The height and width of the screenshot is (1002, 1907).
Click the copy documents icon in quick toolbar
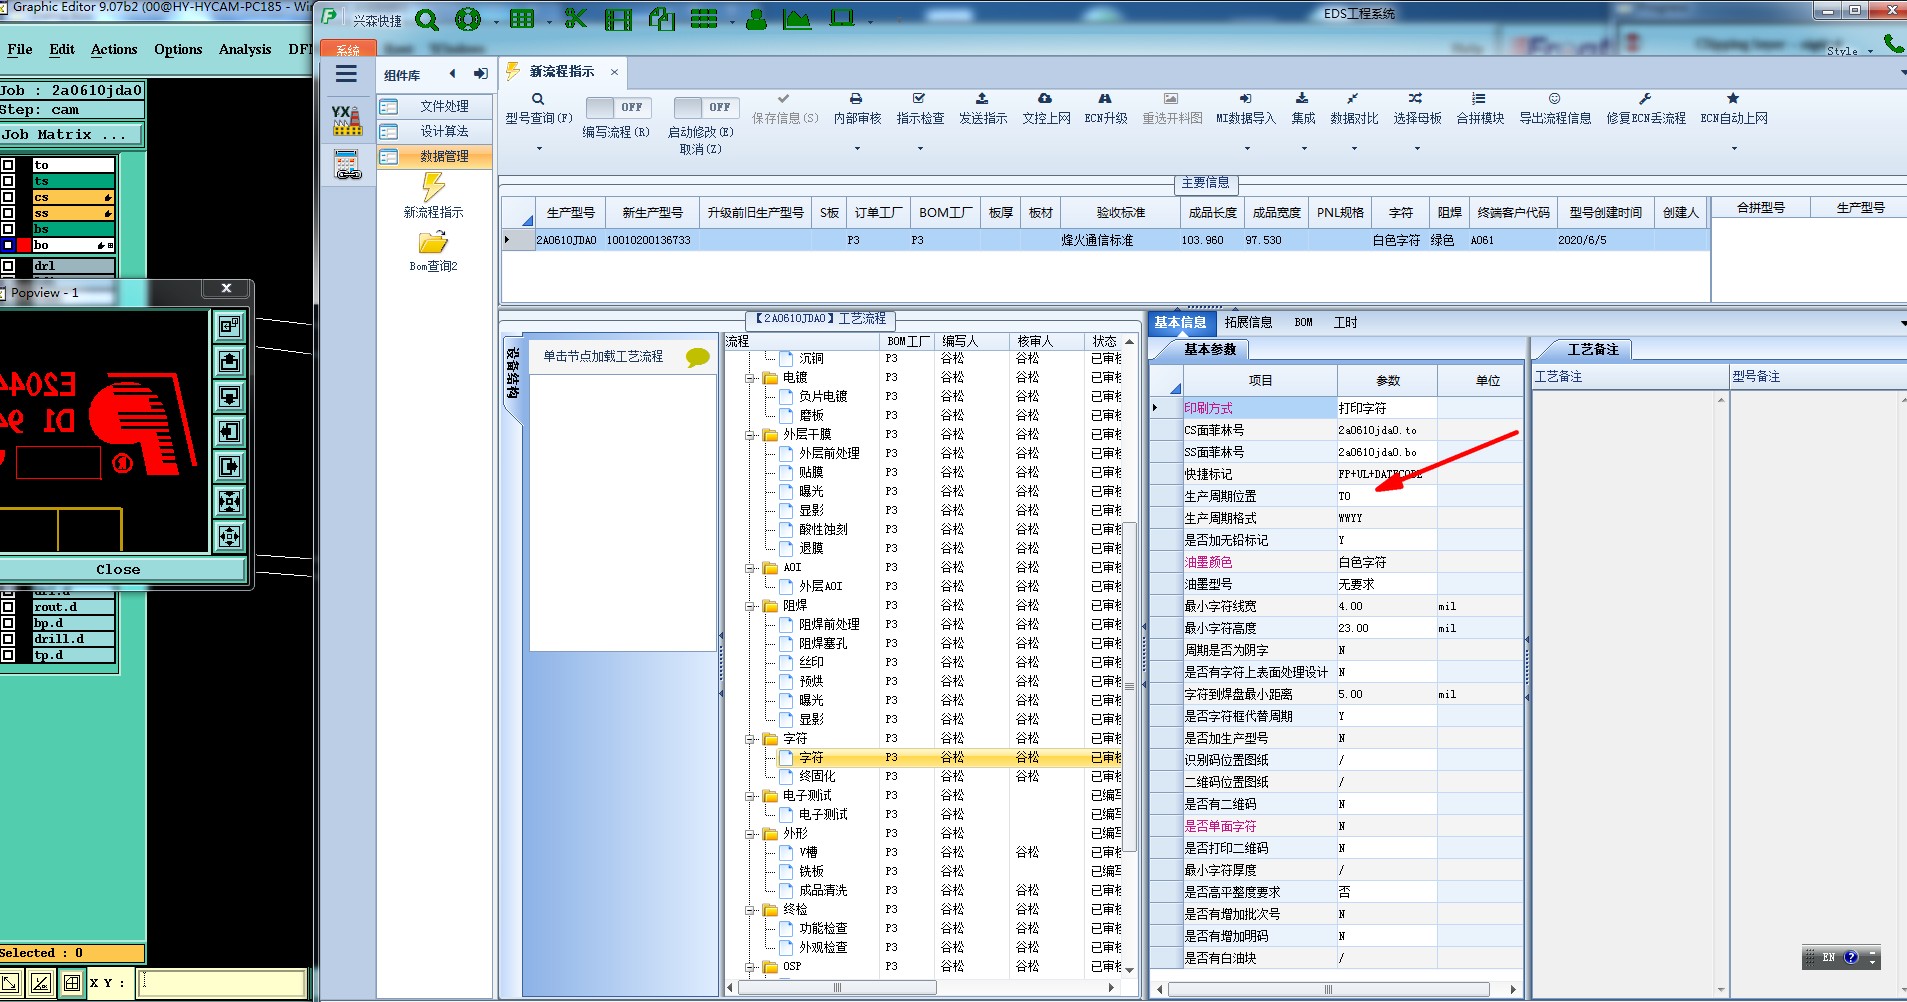point(662,18)
